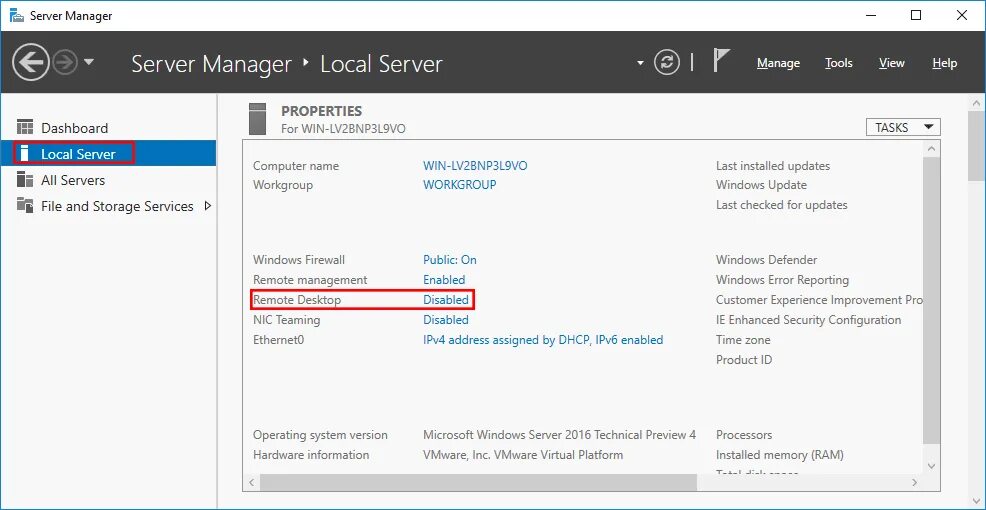Expand File and Storage Services submenu arrow

coord(207,206)
